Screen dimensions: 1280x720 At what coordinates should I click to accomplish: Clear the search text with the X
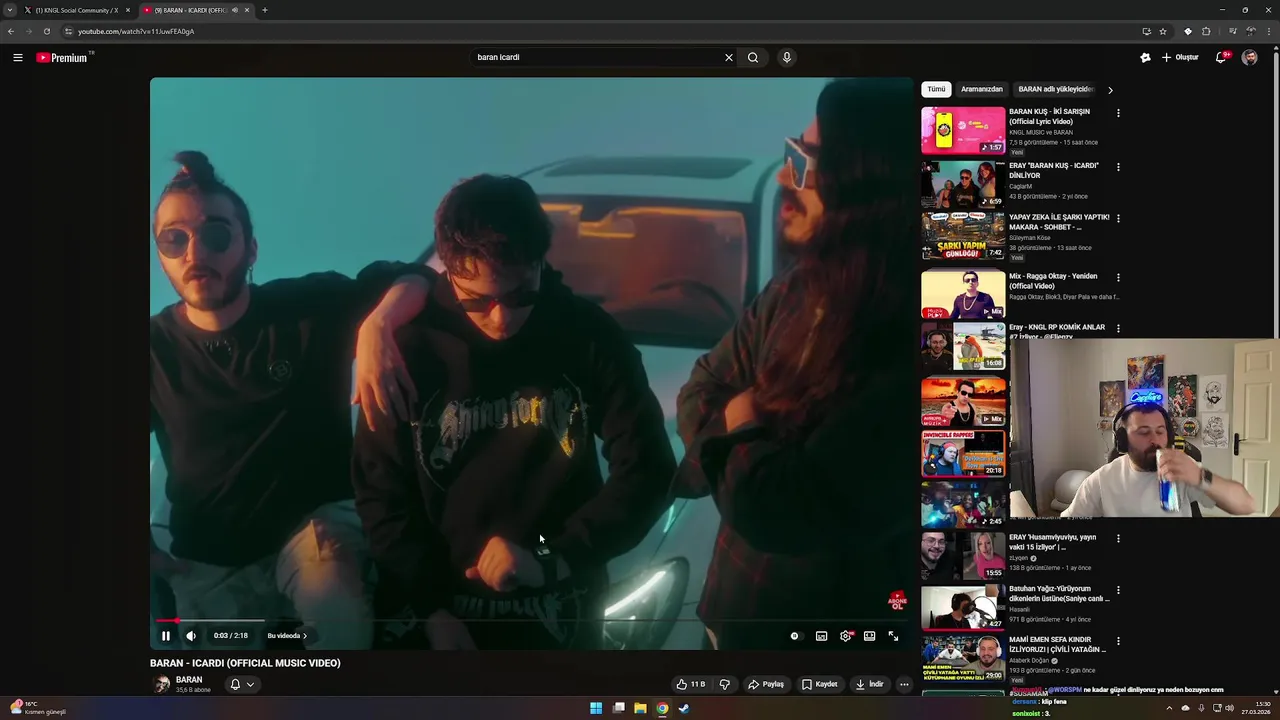click(x=729, y=57)
